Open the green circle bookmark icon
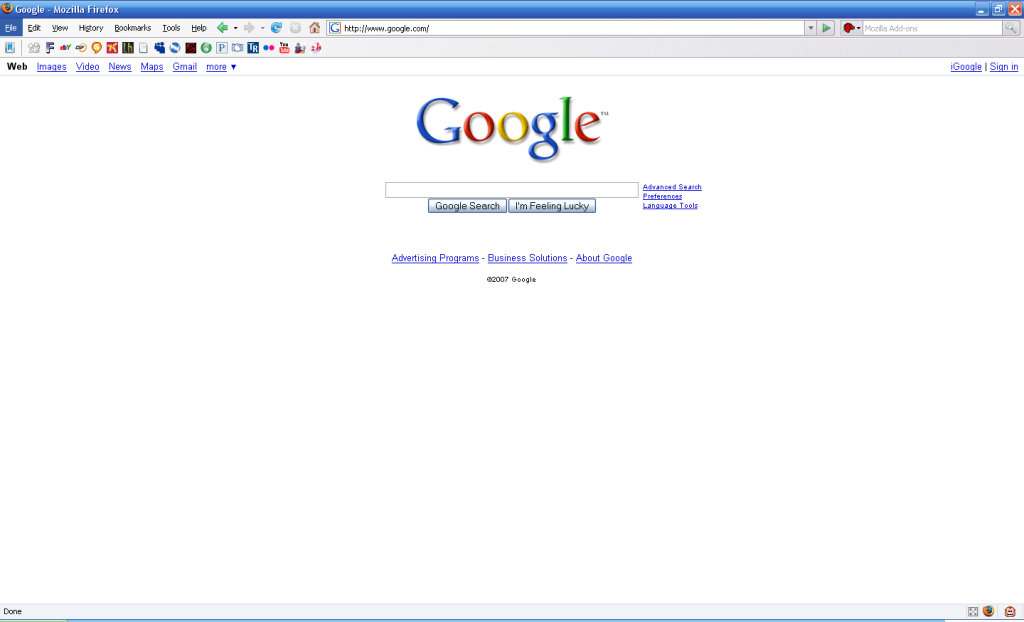 click(x=206, y=48)
